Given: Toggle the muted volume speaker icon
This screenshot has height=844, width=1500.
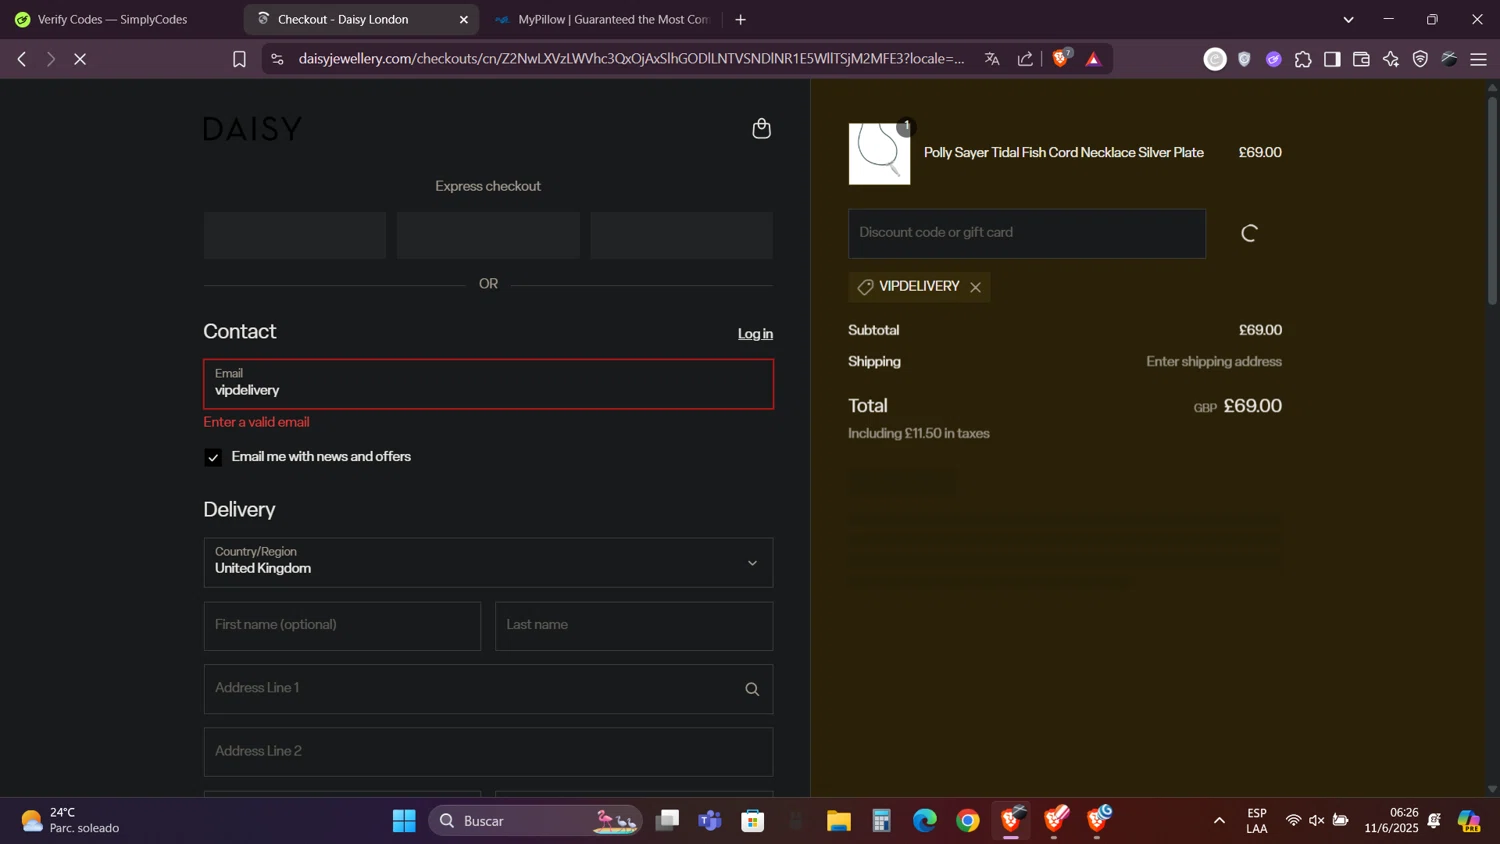Looking at the screenshot, I should (1316, 821).
